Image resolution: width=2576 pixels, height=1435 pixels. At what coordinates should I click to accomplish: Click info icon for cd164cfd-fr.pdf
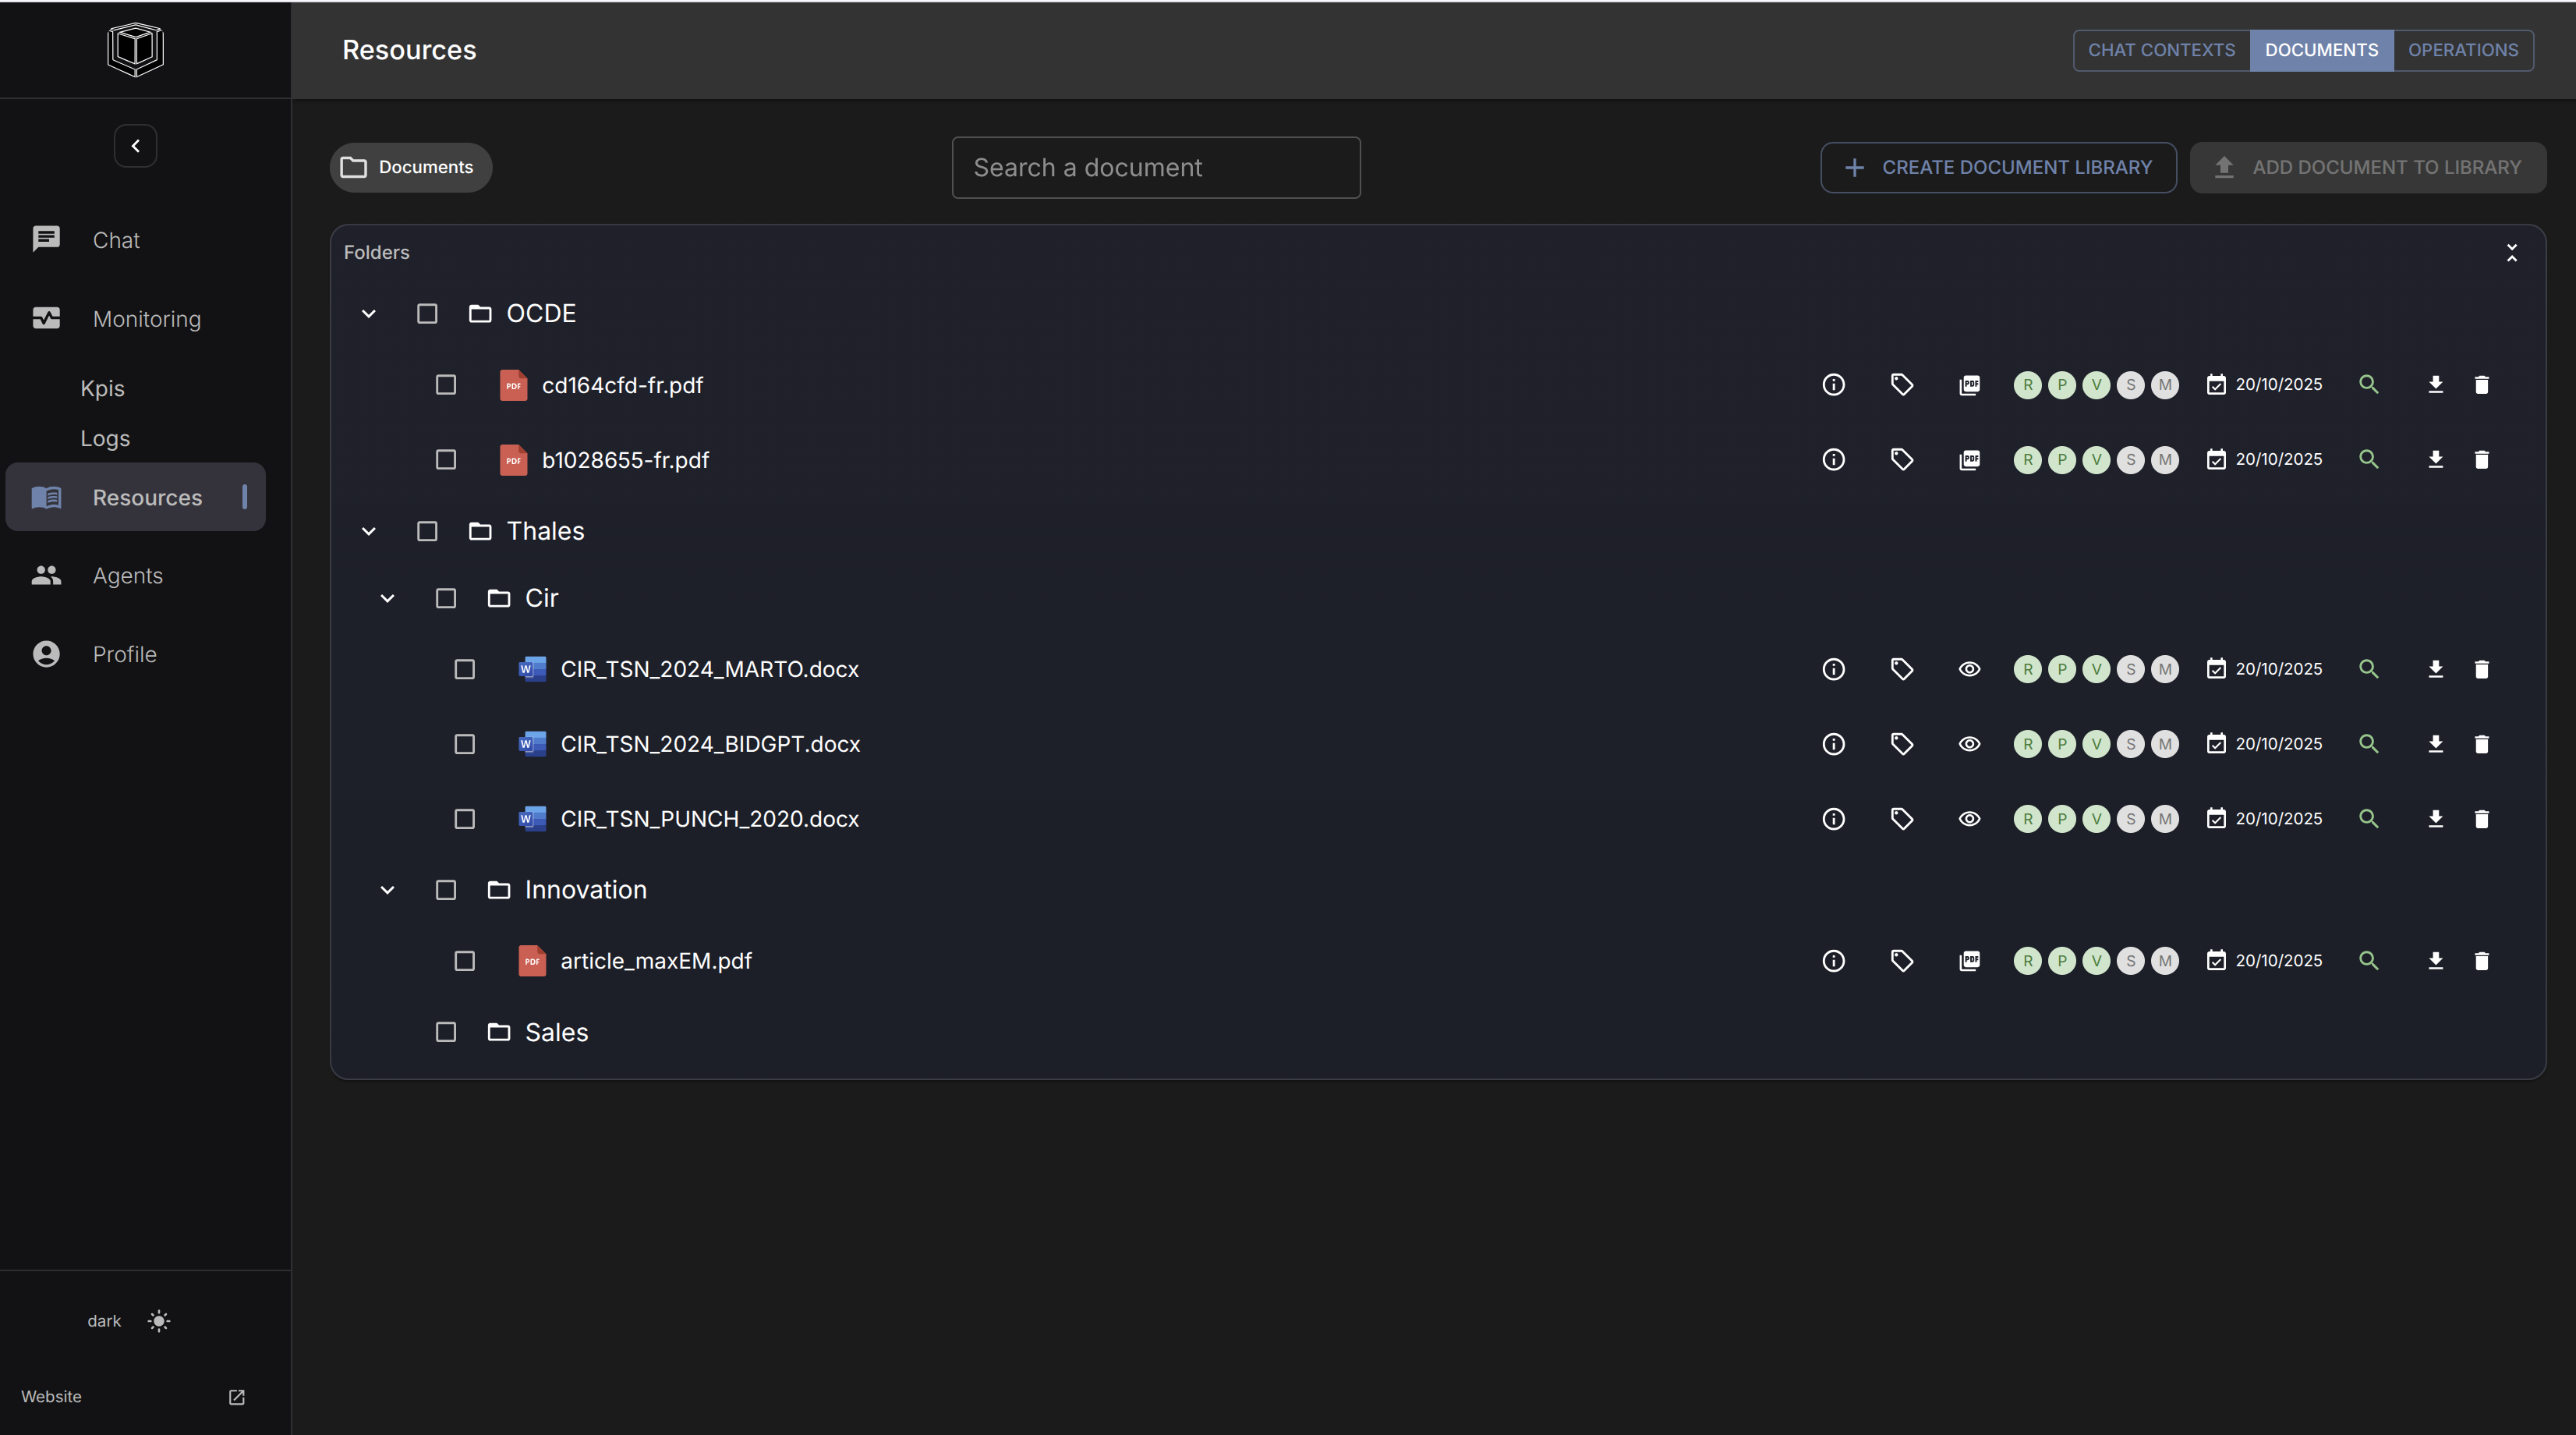1833,385
